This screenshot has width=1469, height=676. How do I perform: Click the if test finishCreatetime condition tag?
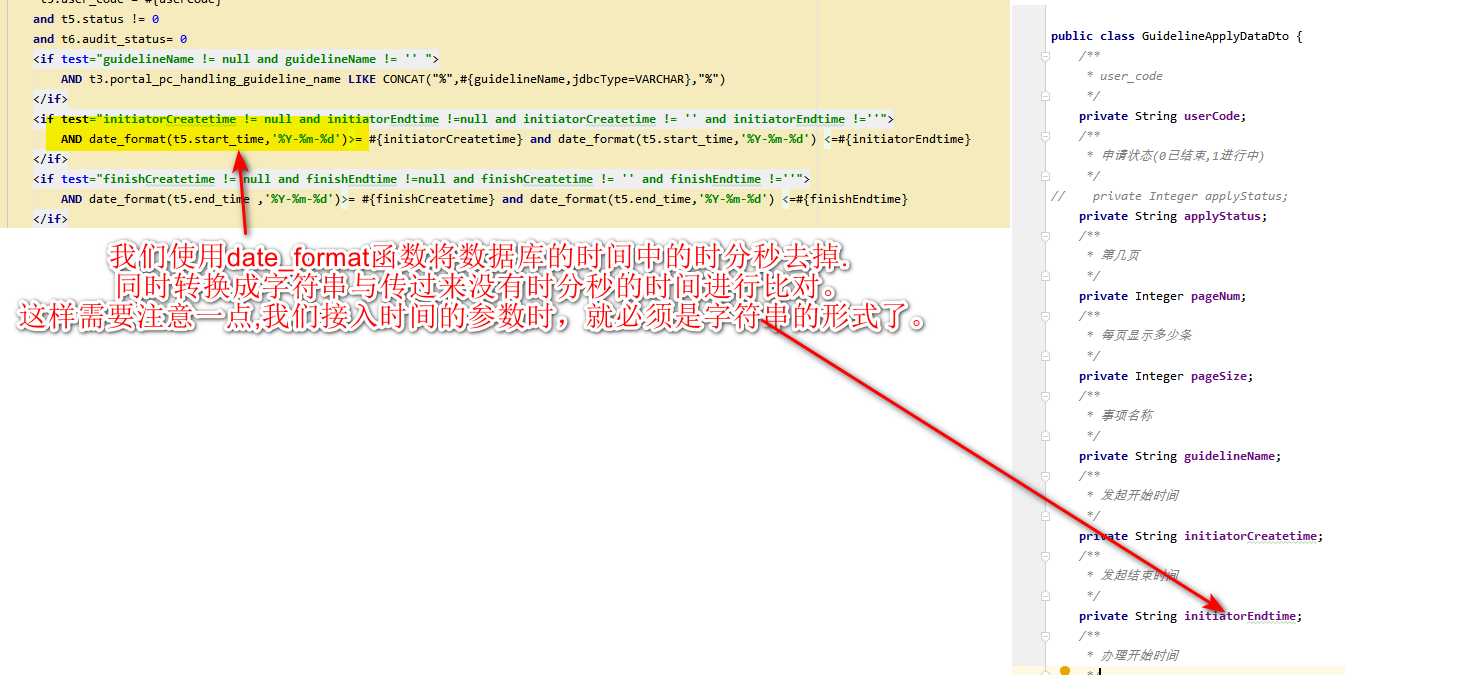point(421,179)
